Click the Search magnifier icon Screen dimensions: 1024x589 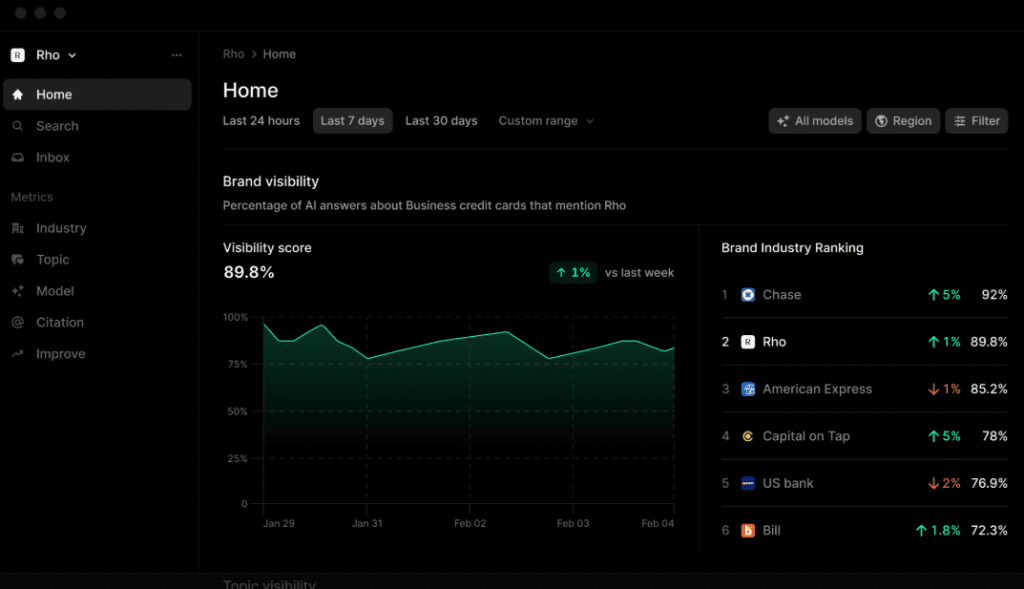click(x=18, y=126)
